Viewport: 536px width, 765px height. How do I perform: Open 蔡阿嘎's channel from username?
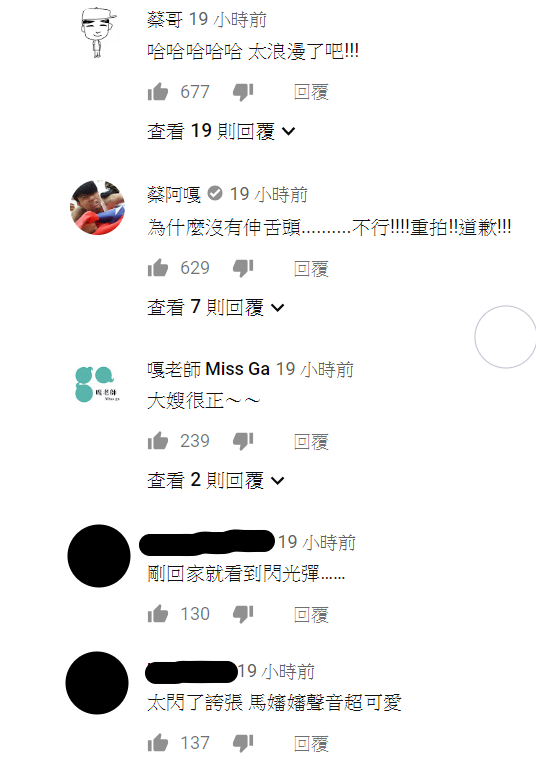point(174,194)
